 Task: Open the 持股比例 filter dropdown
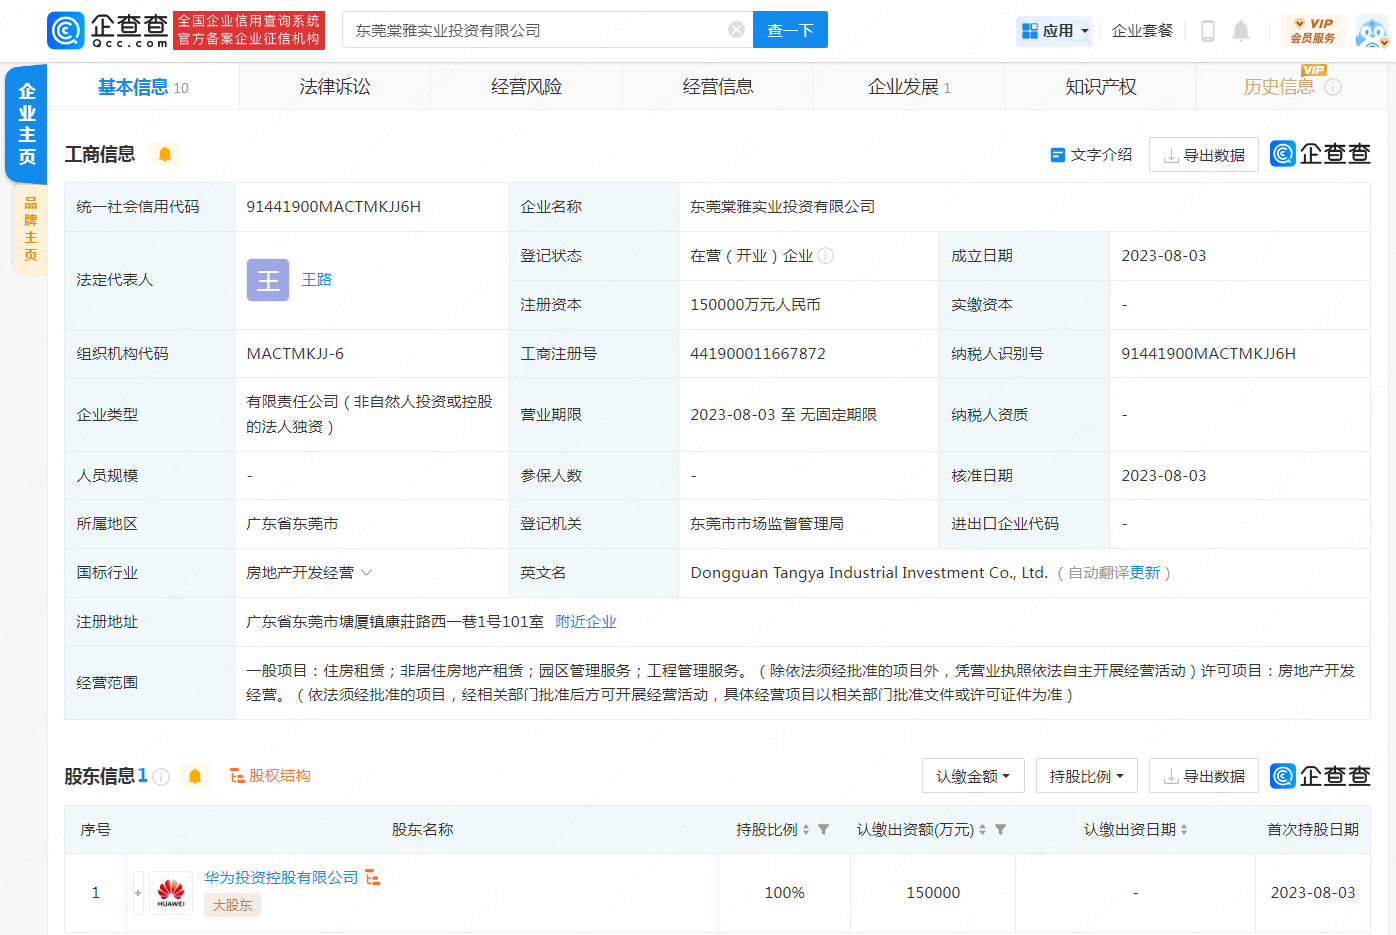pyautogui.click(x=1086, y=776)
